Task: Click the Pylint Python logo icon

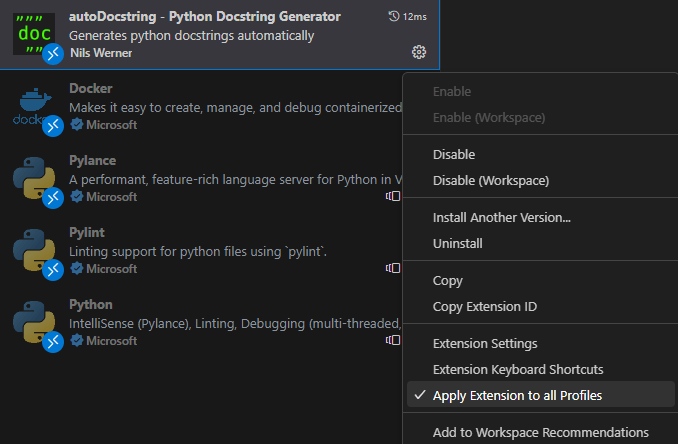Action: pos(34,250)
